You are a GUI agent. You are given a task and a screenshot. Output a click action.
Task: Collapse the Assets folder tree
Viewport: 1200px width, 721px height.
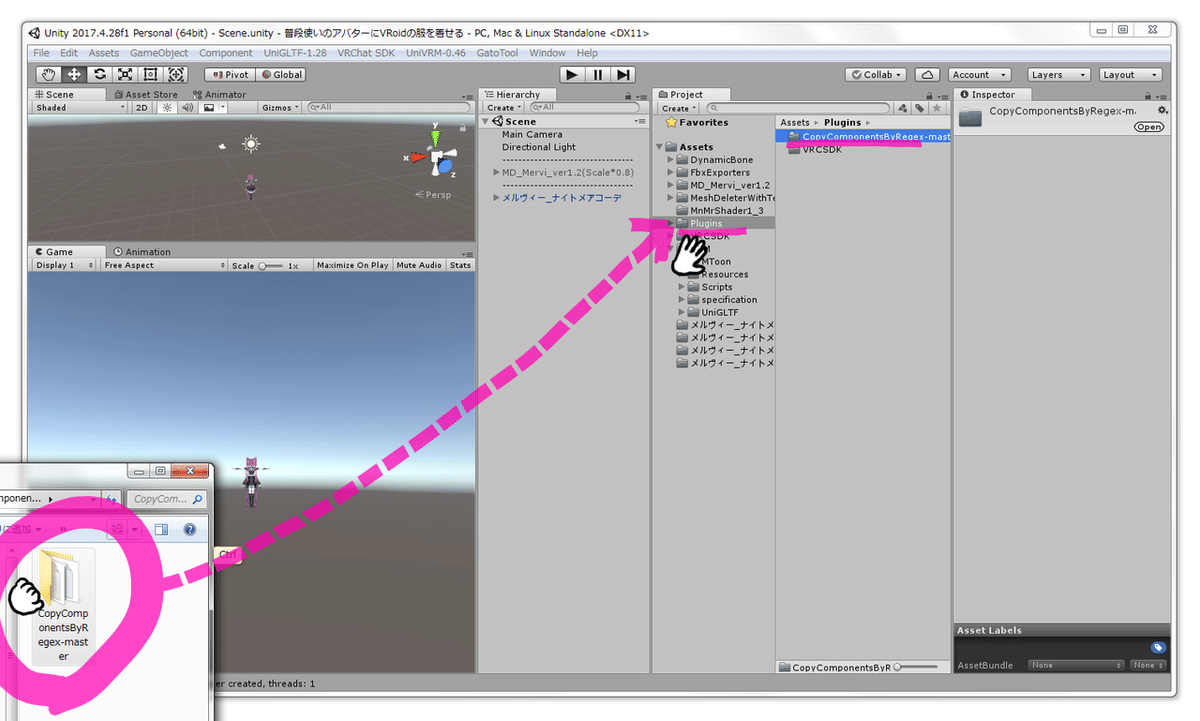pyautogui.click(x=660, y=147)
